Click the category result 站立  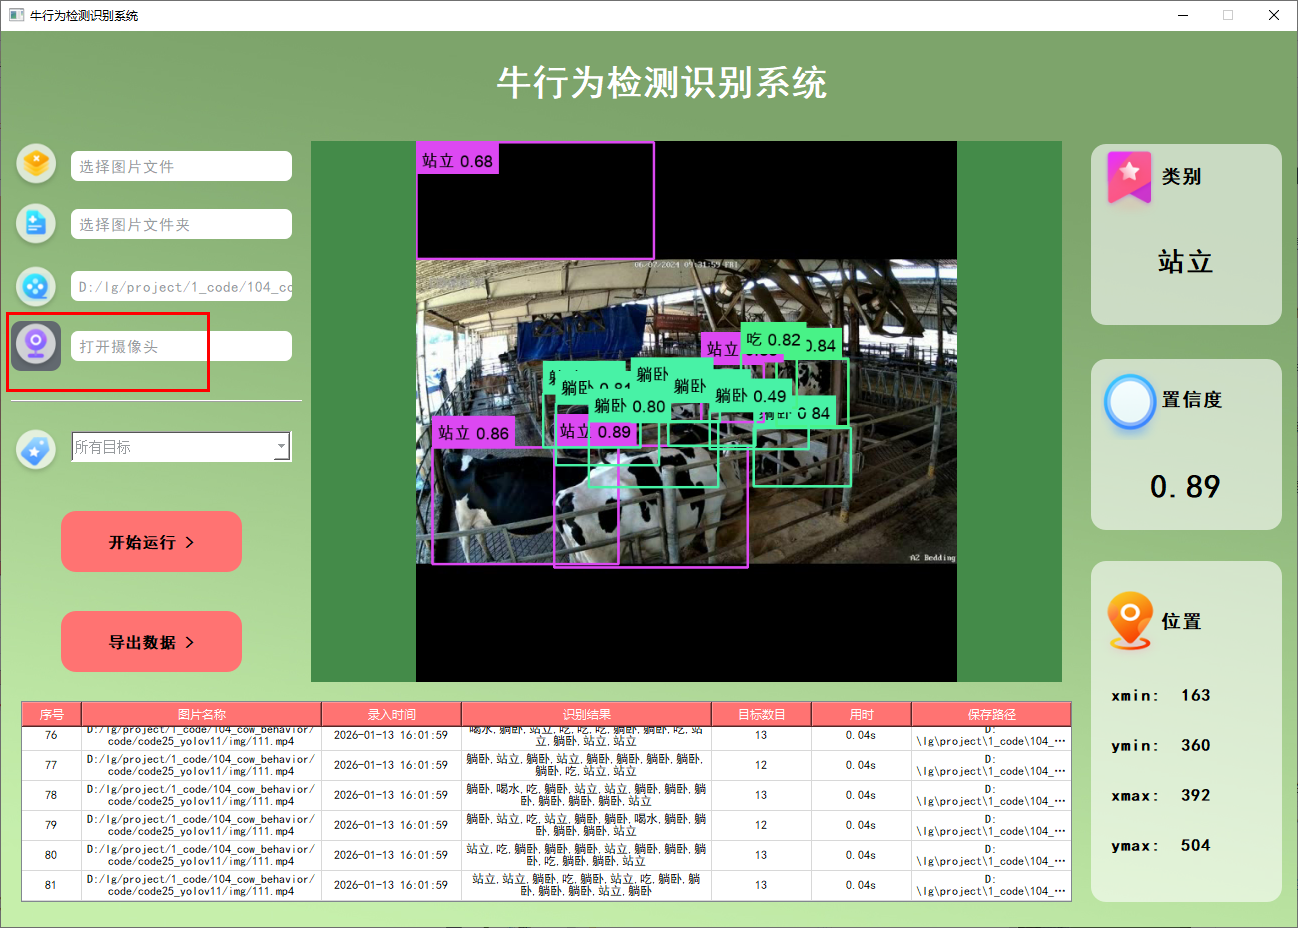1185,262
